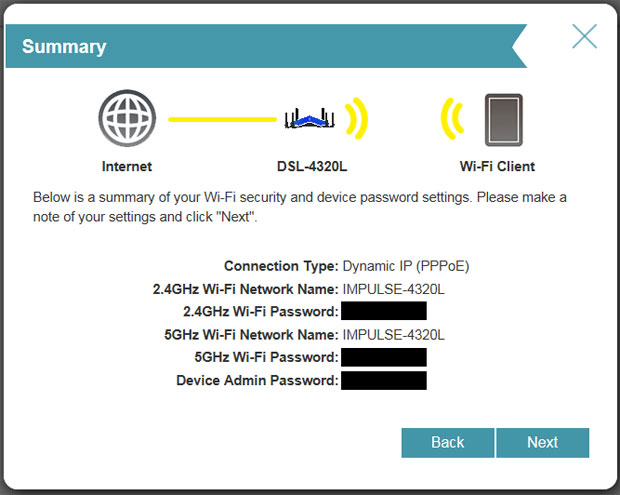This screenshot has width=620, height=495.
Task: Select the 2.4GHz network name IMPULSE-4320L
Action: pos(393,289)
